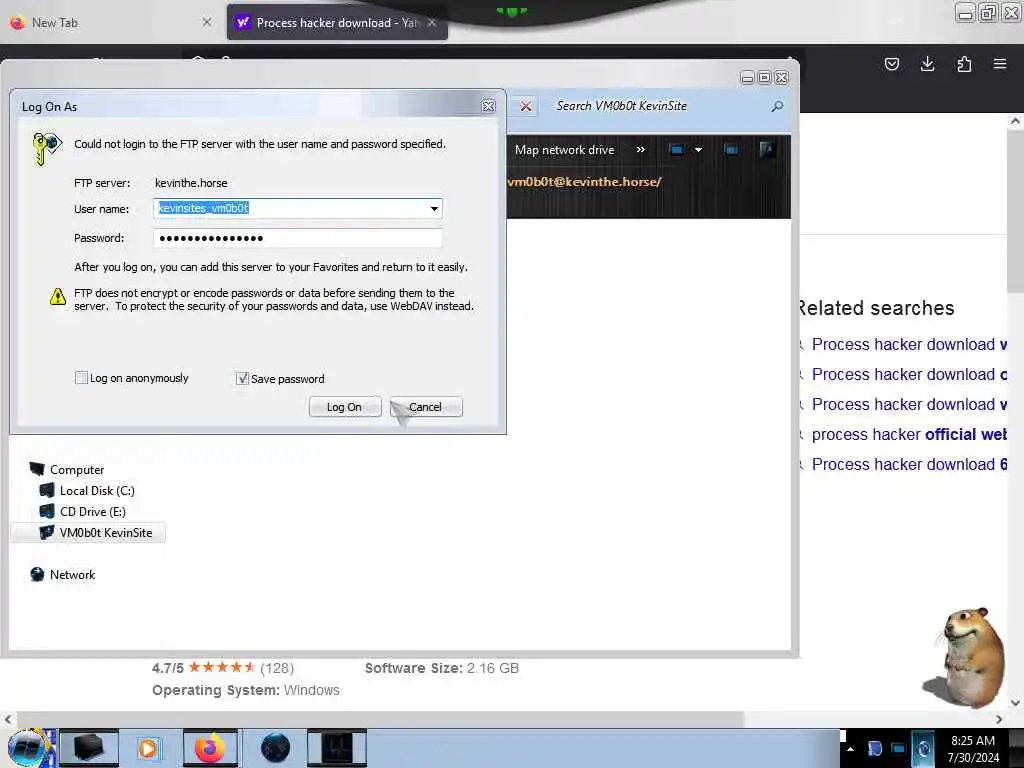Open dark window taskbar button

point(337,748)
